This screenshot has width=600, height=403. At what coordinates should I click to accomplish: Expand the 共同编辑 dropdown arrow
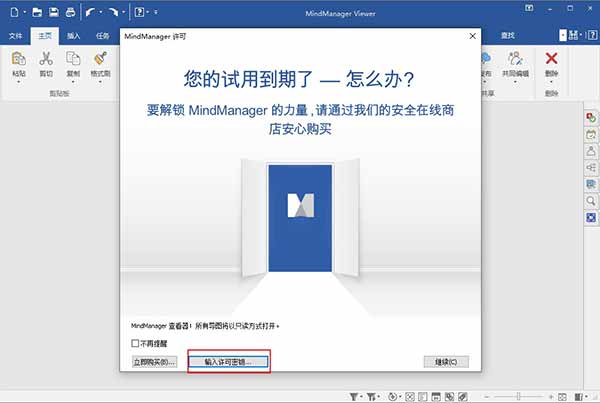point(515,82)
